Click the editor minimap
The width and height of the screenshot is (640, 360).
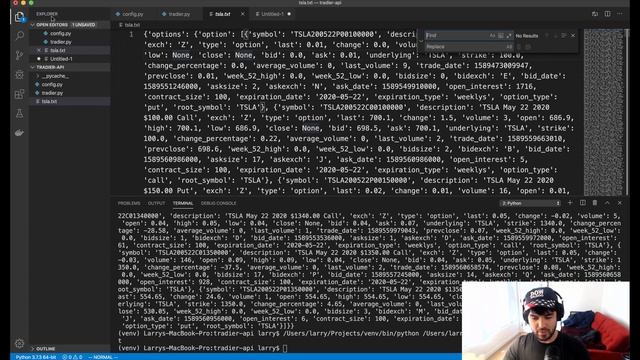point(603,112)
